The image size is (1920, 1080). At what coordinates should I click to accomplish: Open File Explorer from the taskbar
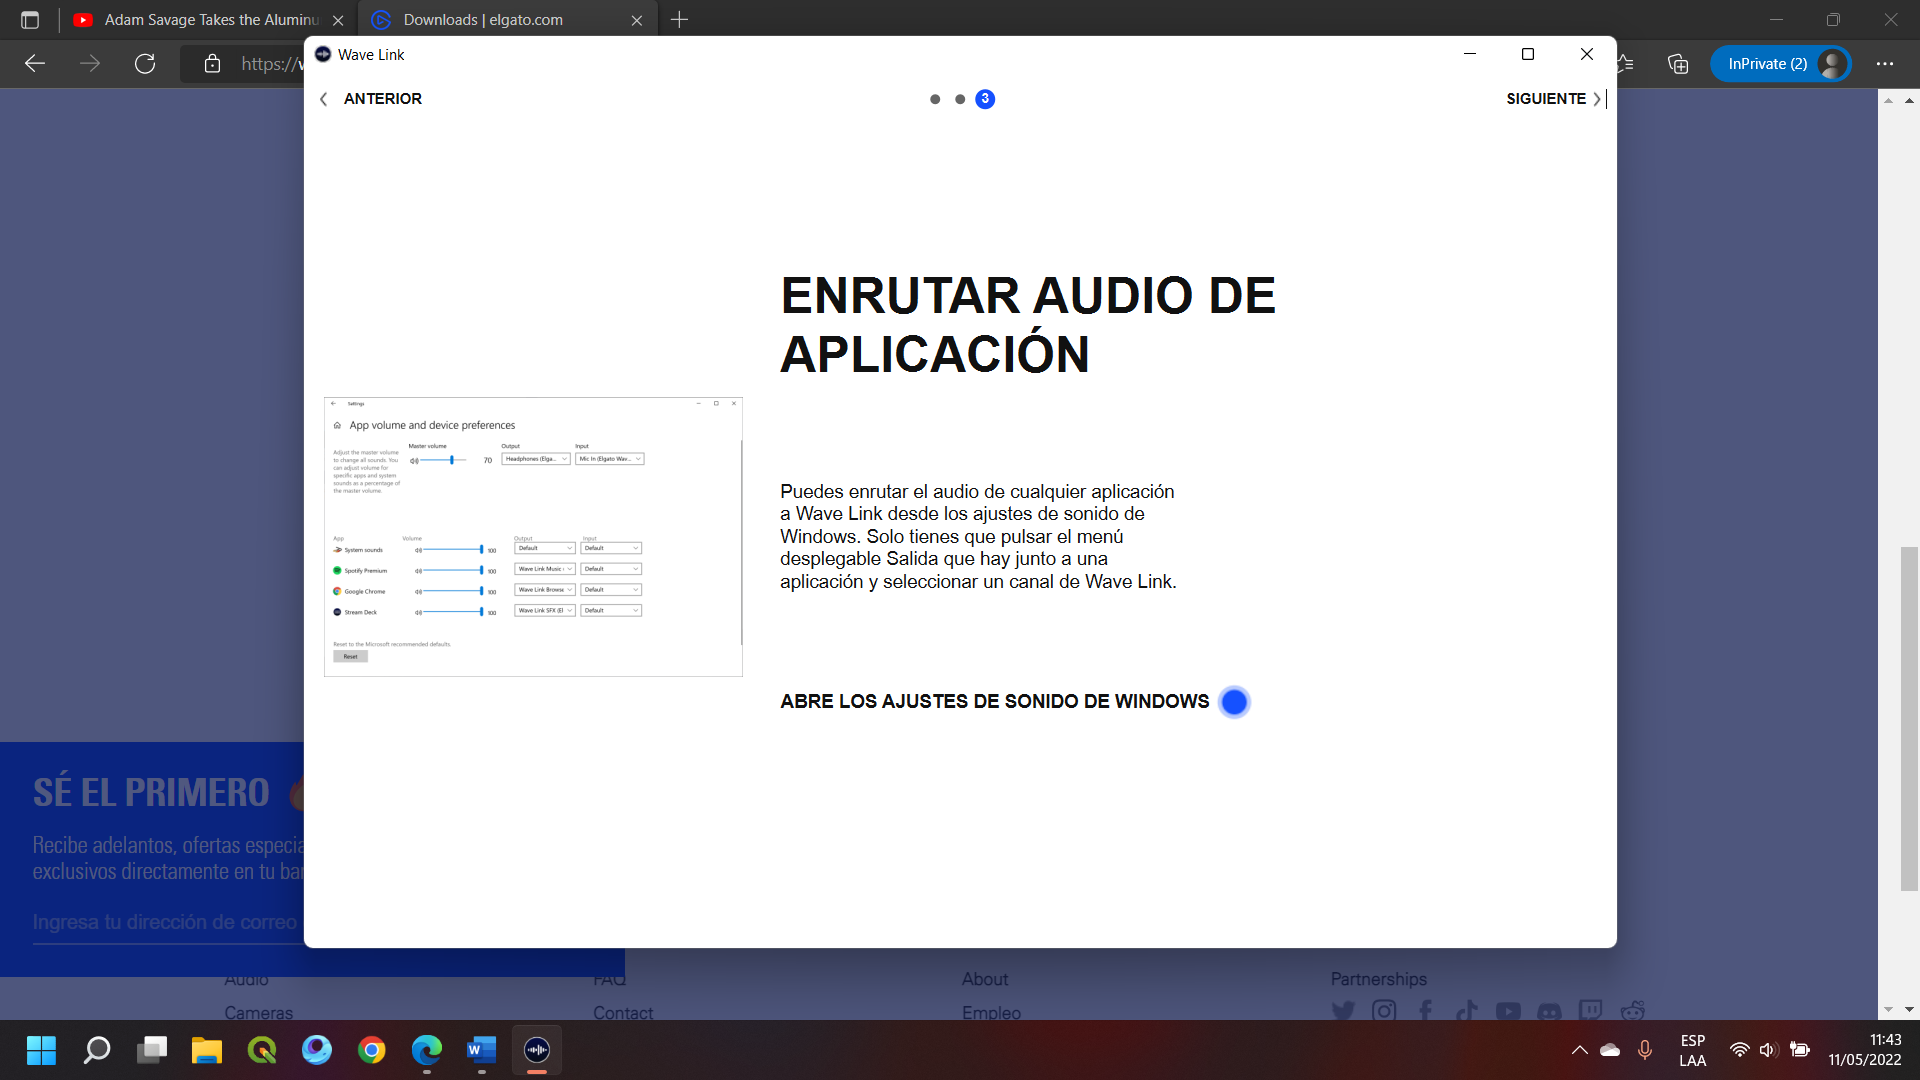(x=207, y=1050)
